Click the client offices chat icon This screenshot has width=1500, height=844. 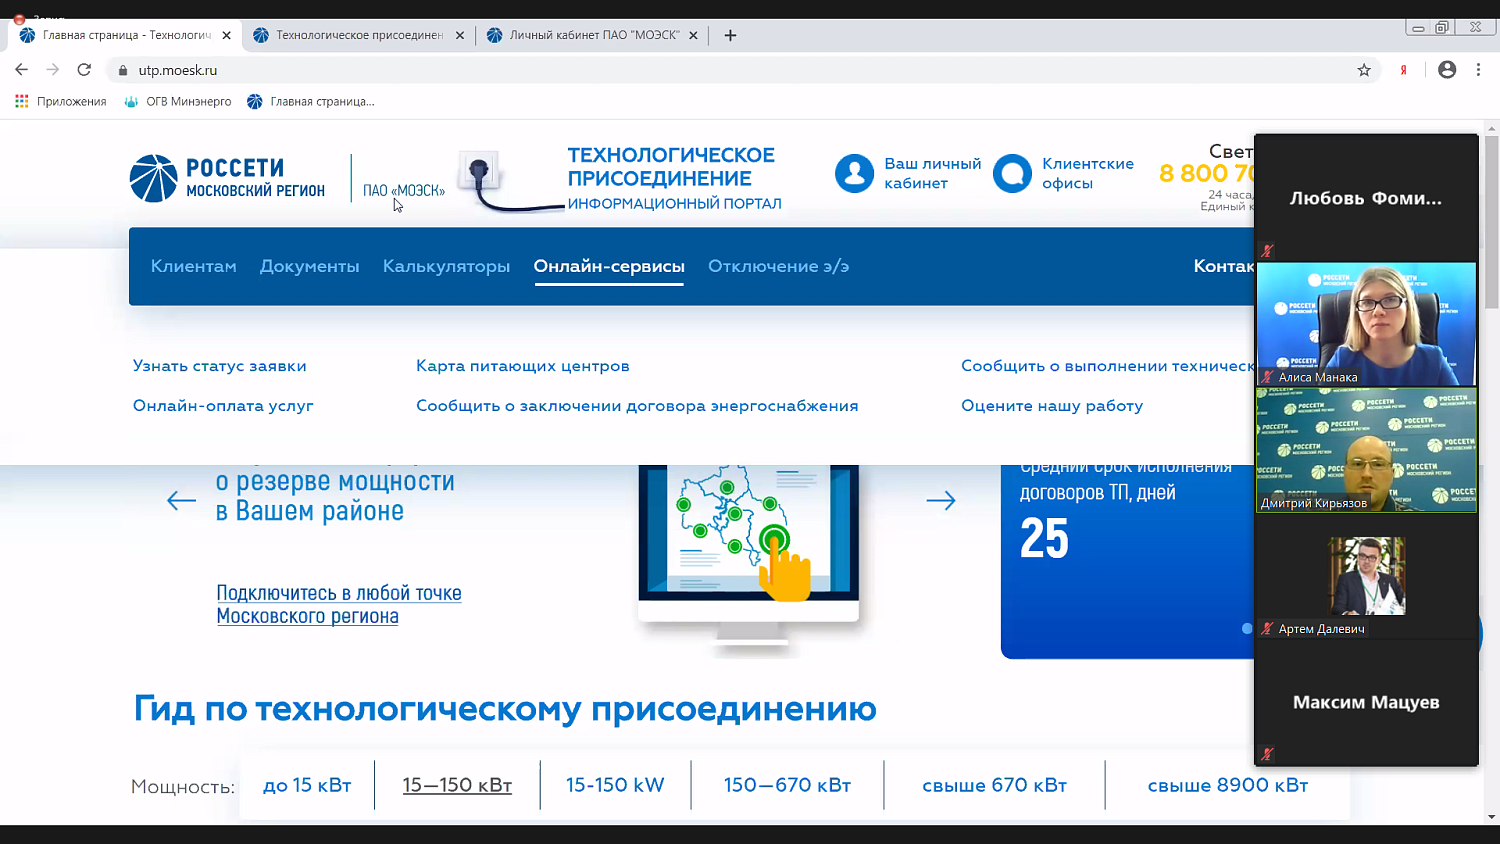coord(1012,173)
